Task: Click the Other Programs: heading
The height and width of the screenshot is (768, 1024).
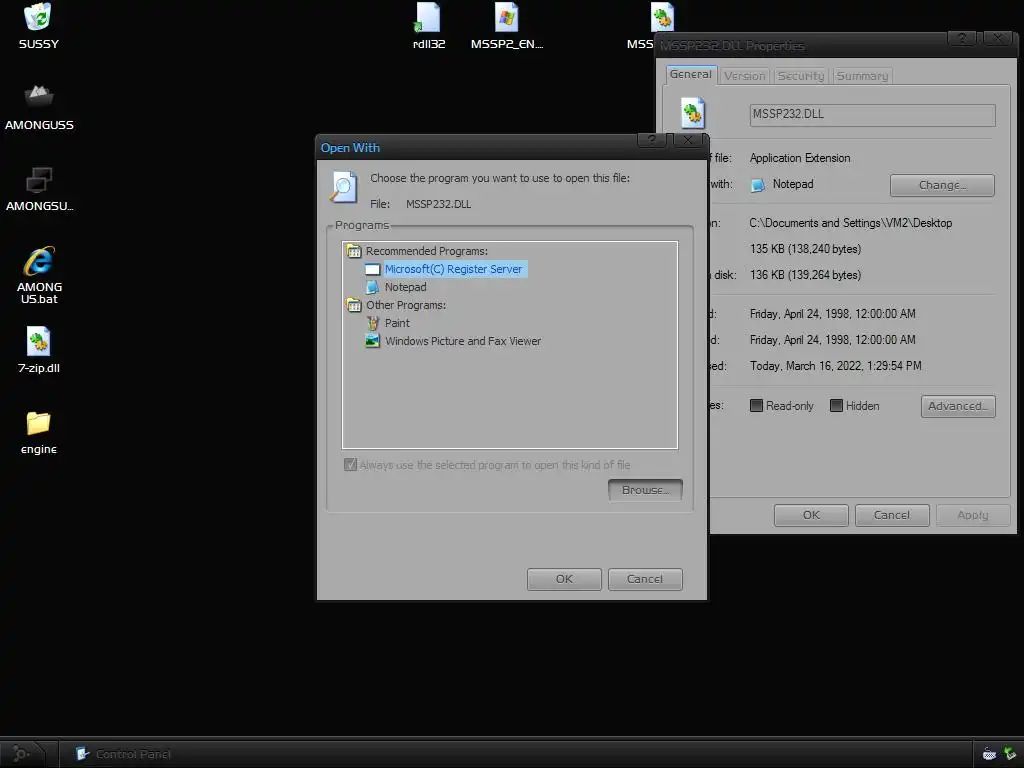Action: pos(406,305)
